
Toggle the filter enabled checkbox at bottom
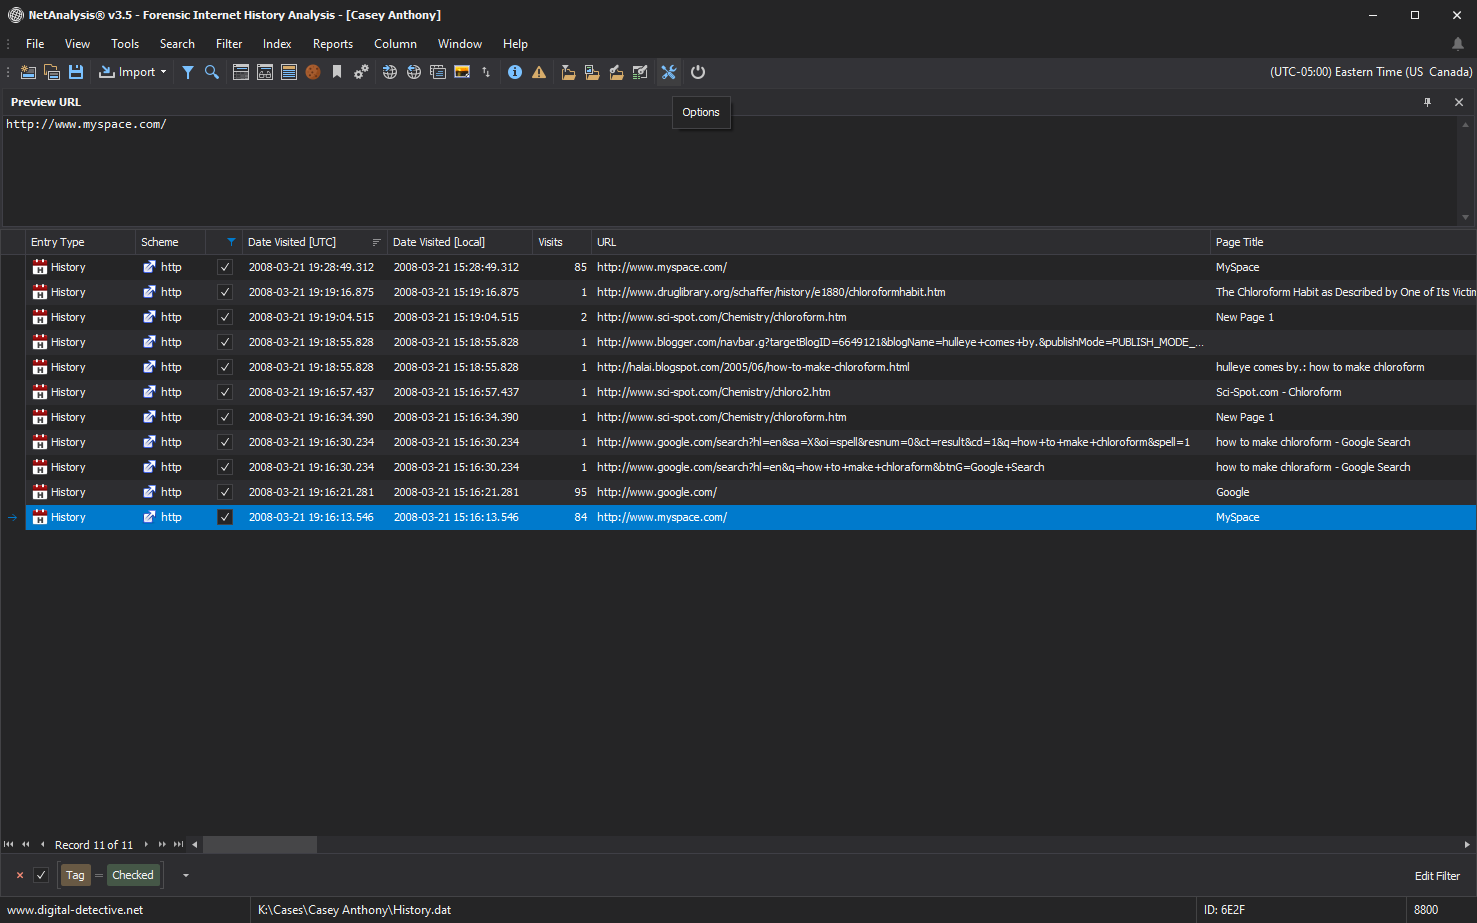pos(41,875)
